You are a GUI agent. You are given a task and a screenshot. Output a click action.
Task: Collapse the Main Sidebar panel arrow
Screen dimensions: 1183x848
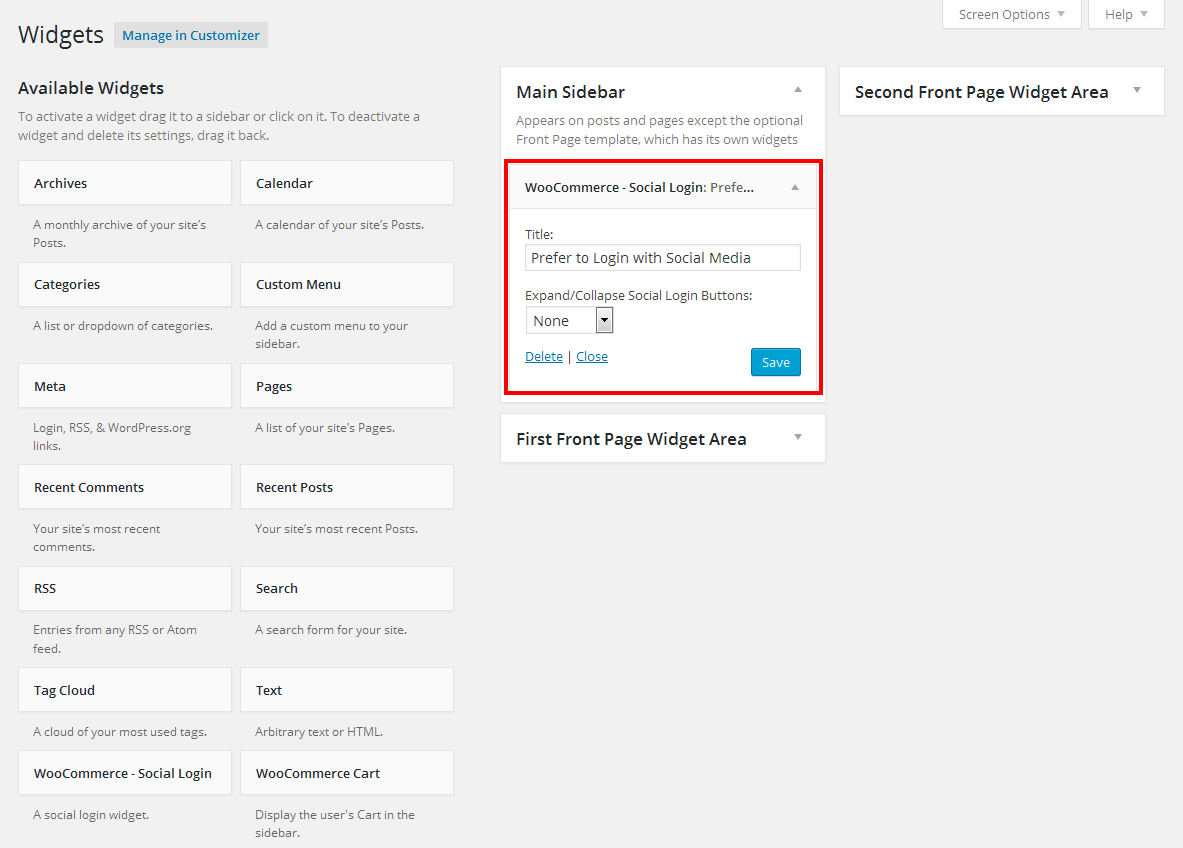click(798, 90)
